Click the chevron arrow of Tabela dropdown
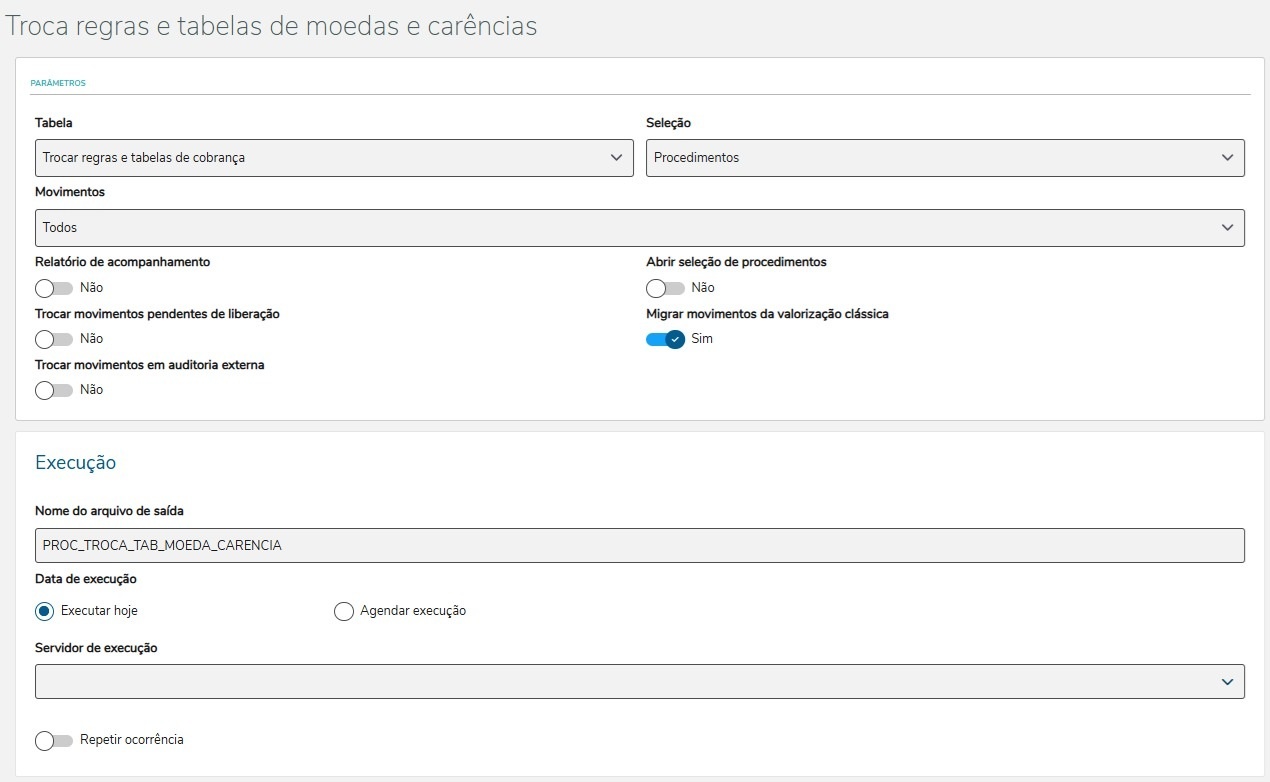This screenshot has height=782, width=1270. click(617, 158)
